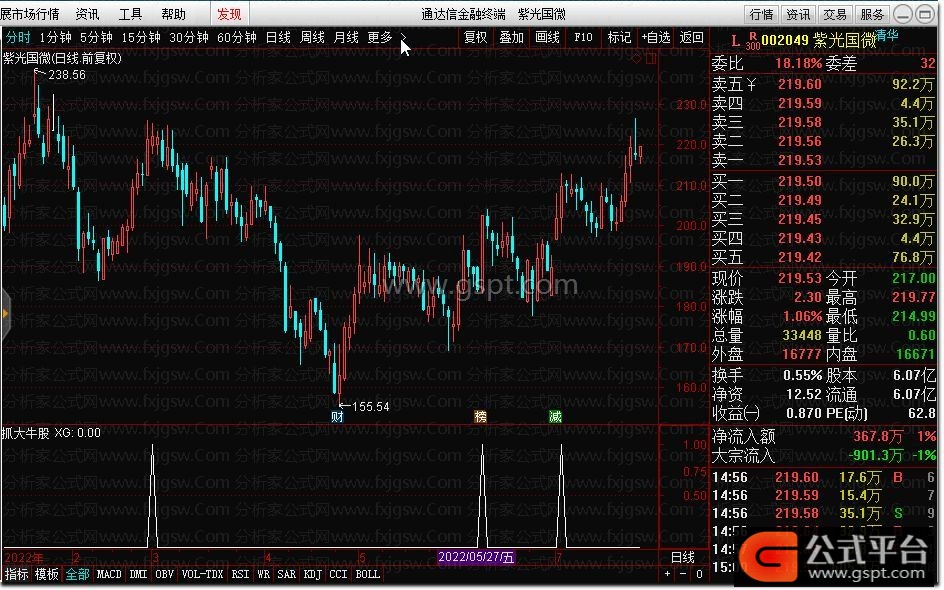Click the arrow next to 更多 periods
The image size is (944, 590).
tap(403, 37)
